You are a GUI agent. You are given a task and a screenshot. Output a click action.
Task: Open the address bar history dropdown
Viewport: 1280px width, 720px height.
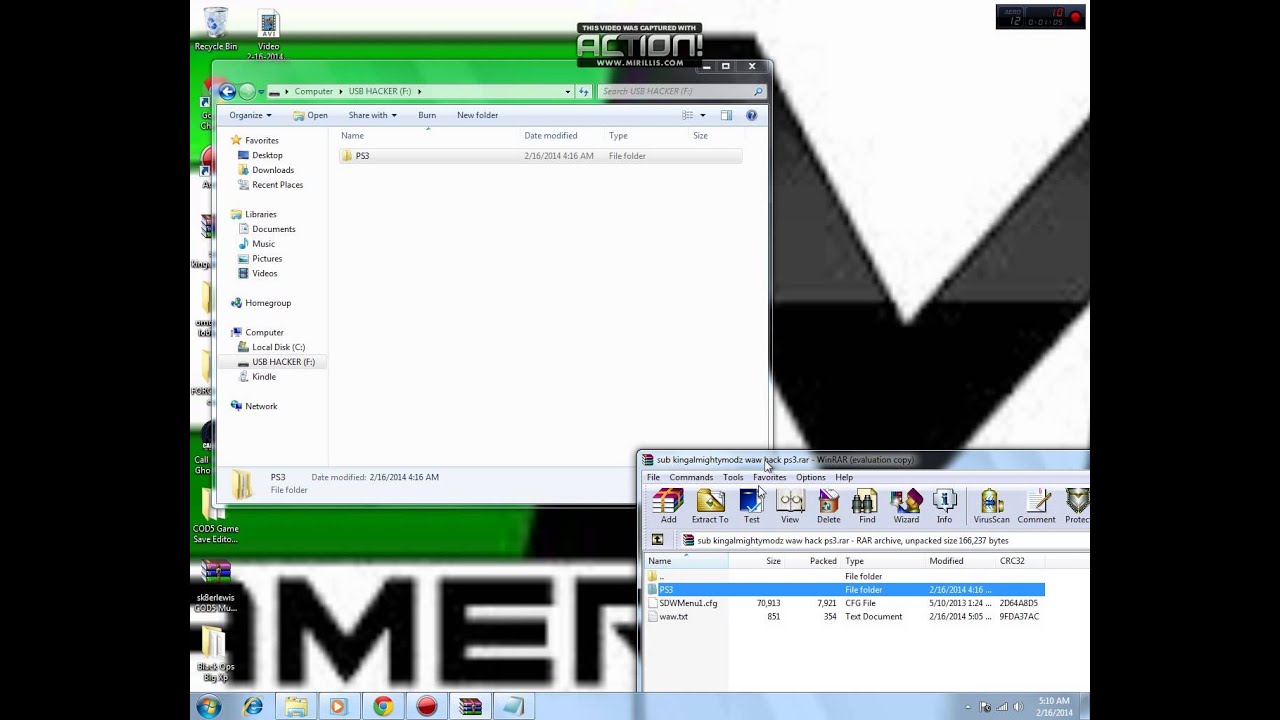[x=567, y=91]
